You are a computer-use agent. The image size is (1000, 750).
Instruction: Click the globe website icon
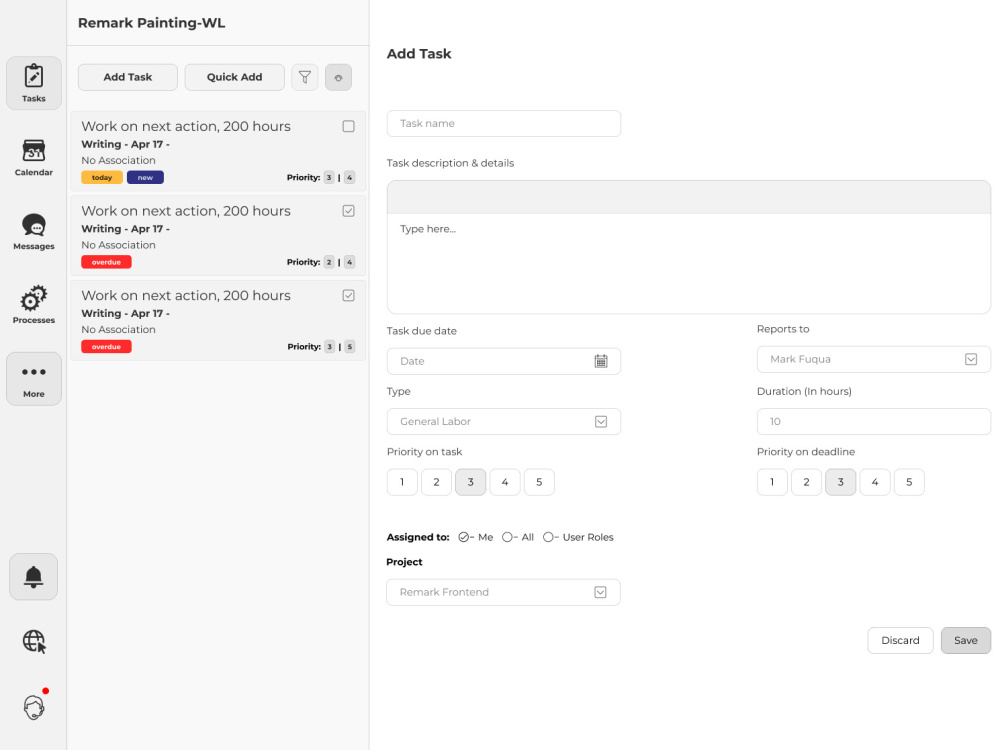click(x=34, y=641)
